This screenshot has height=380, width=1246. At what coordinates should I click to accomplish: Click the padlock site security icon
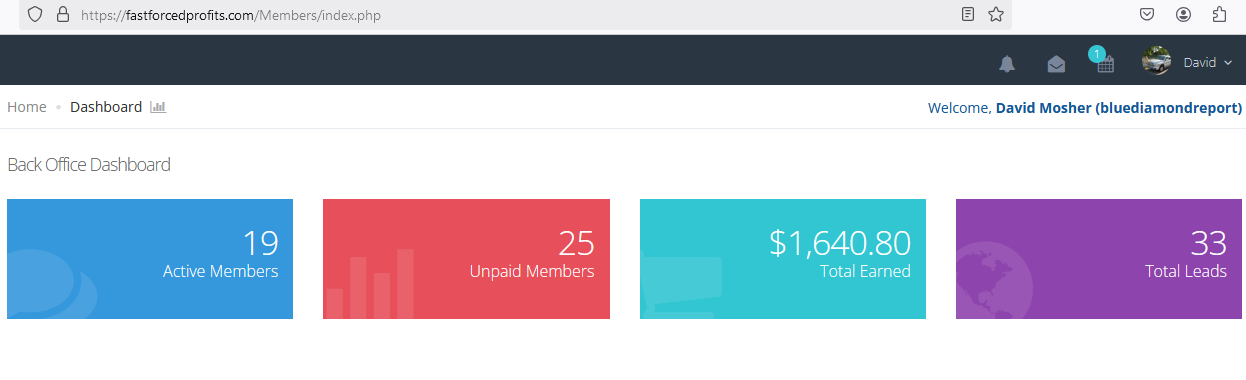[63, 14]
